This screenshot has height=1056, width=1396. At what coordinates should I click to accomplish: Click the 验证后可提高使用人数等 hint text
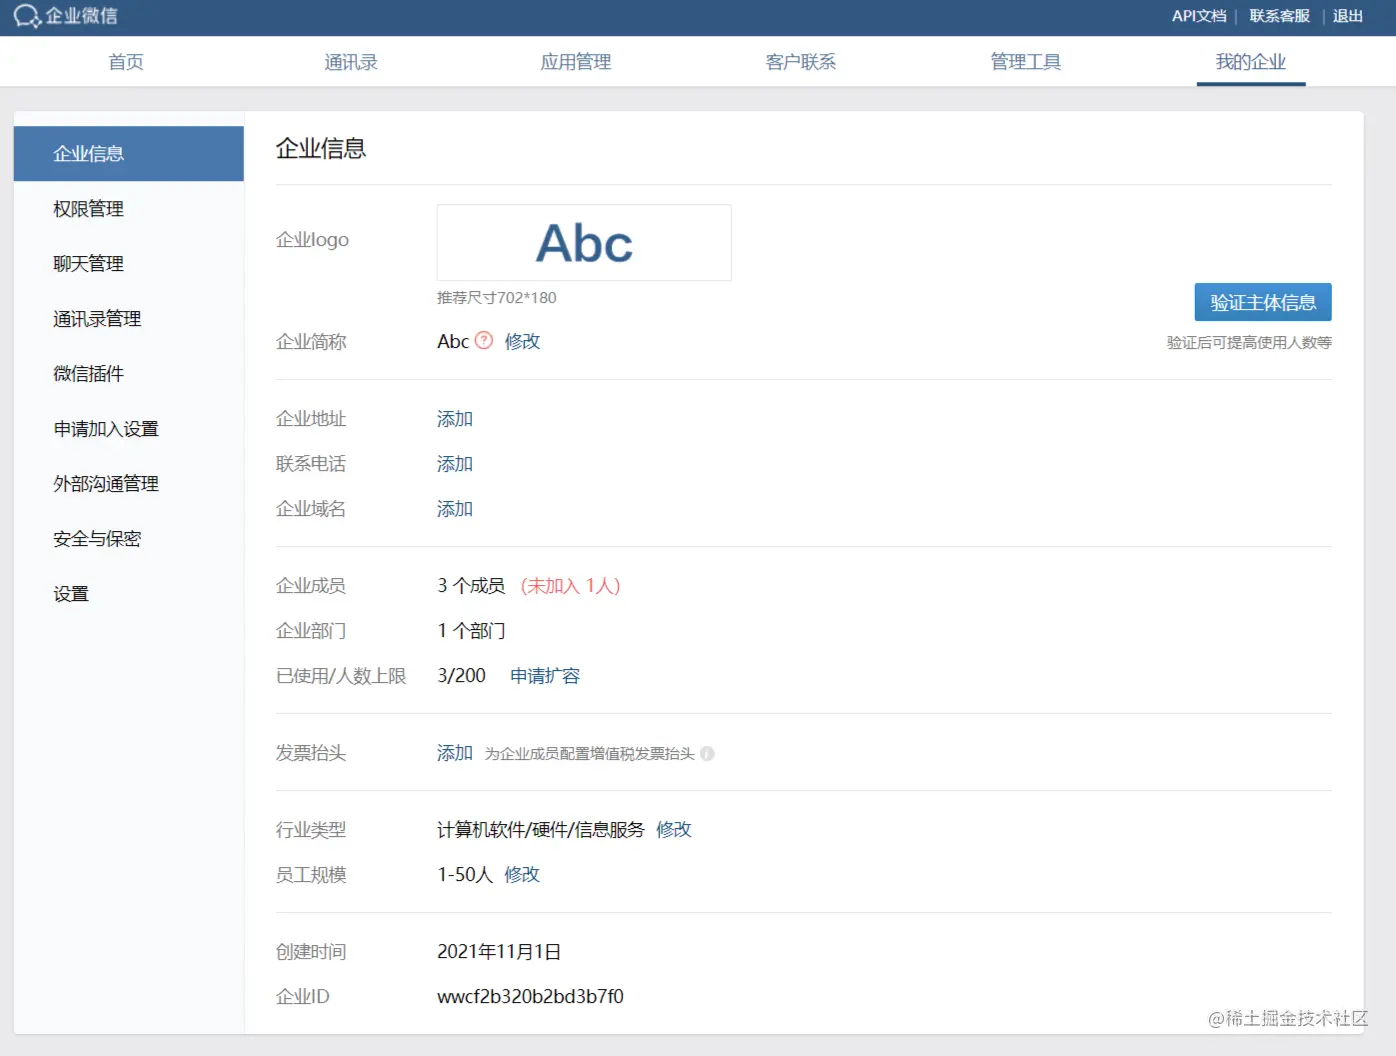pos(1249,343)
